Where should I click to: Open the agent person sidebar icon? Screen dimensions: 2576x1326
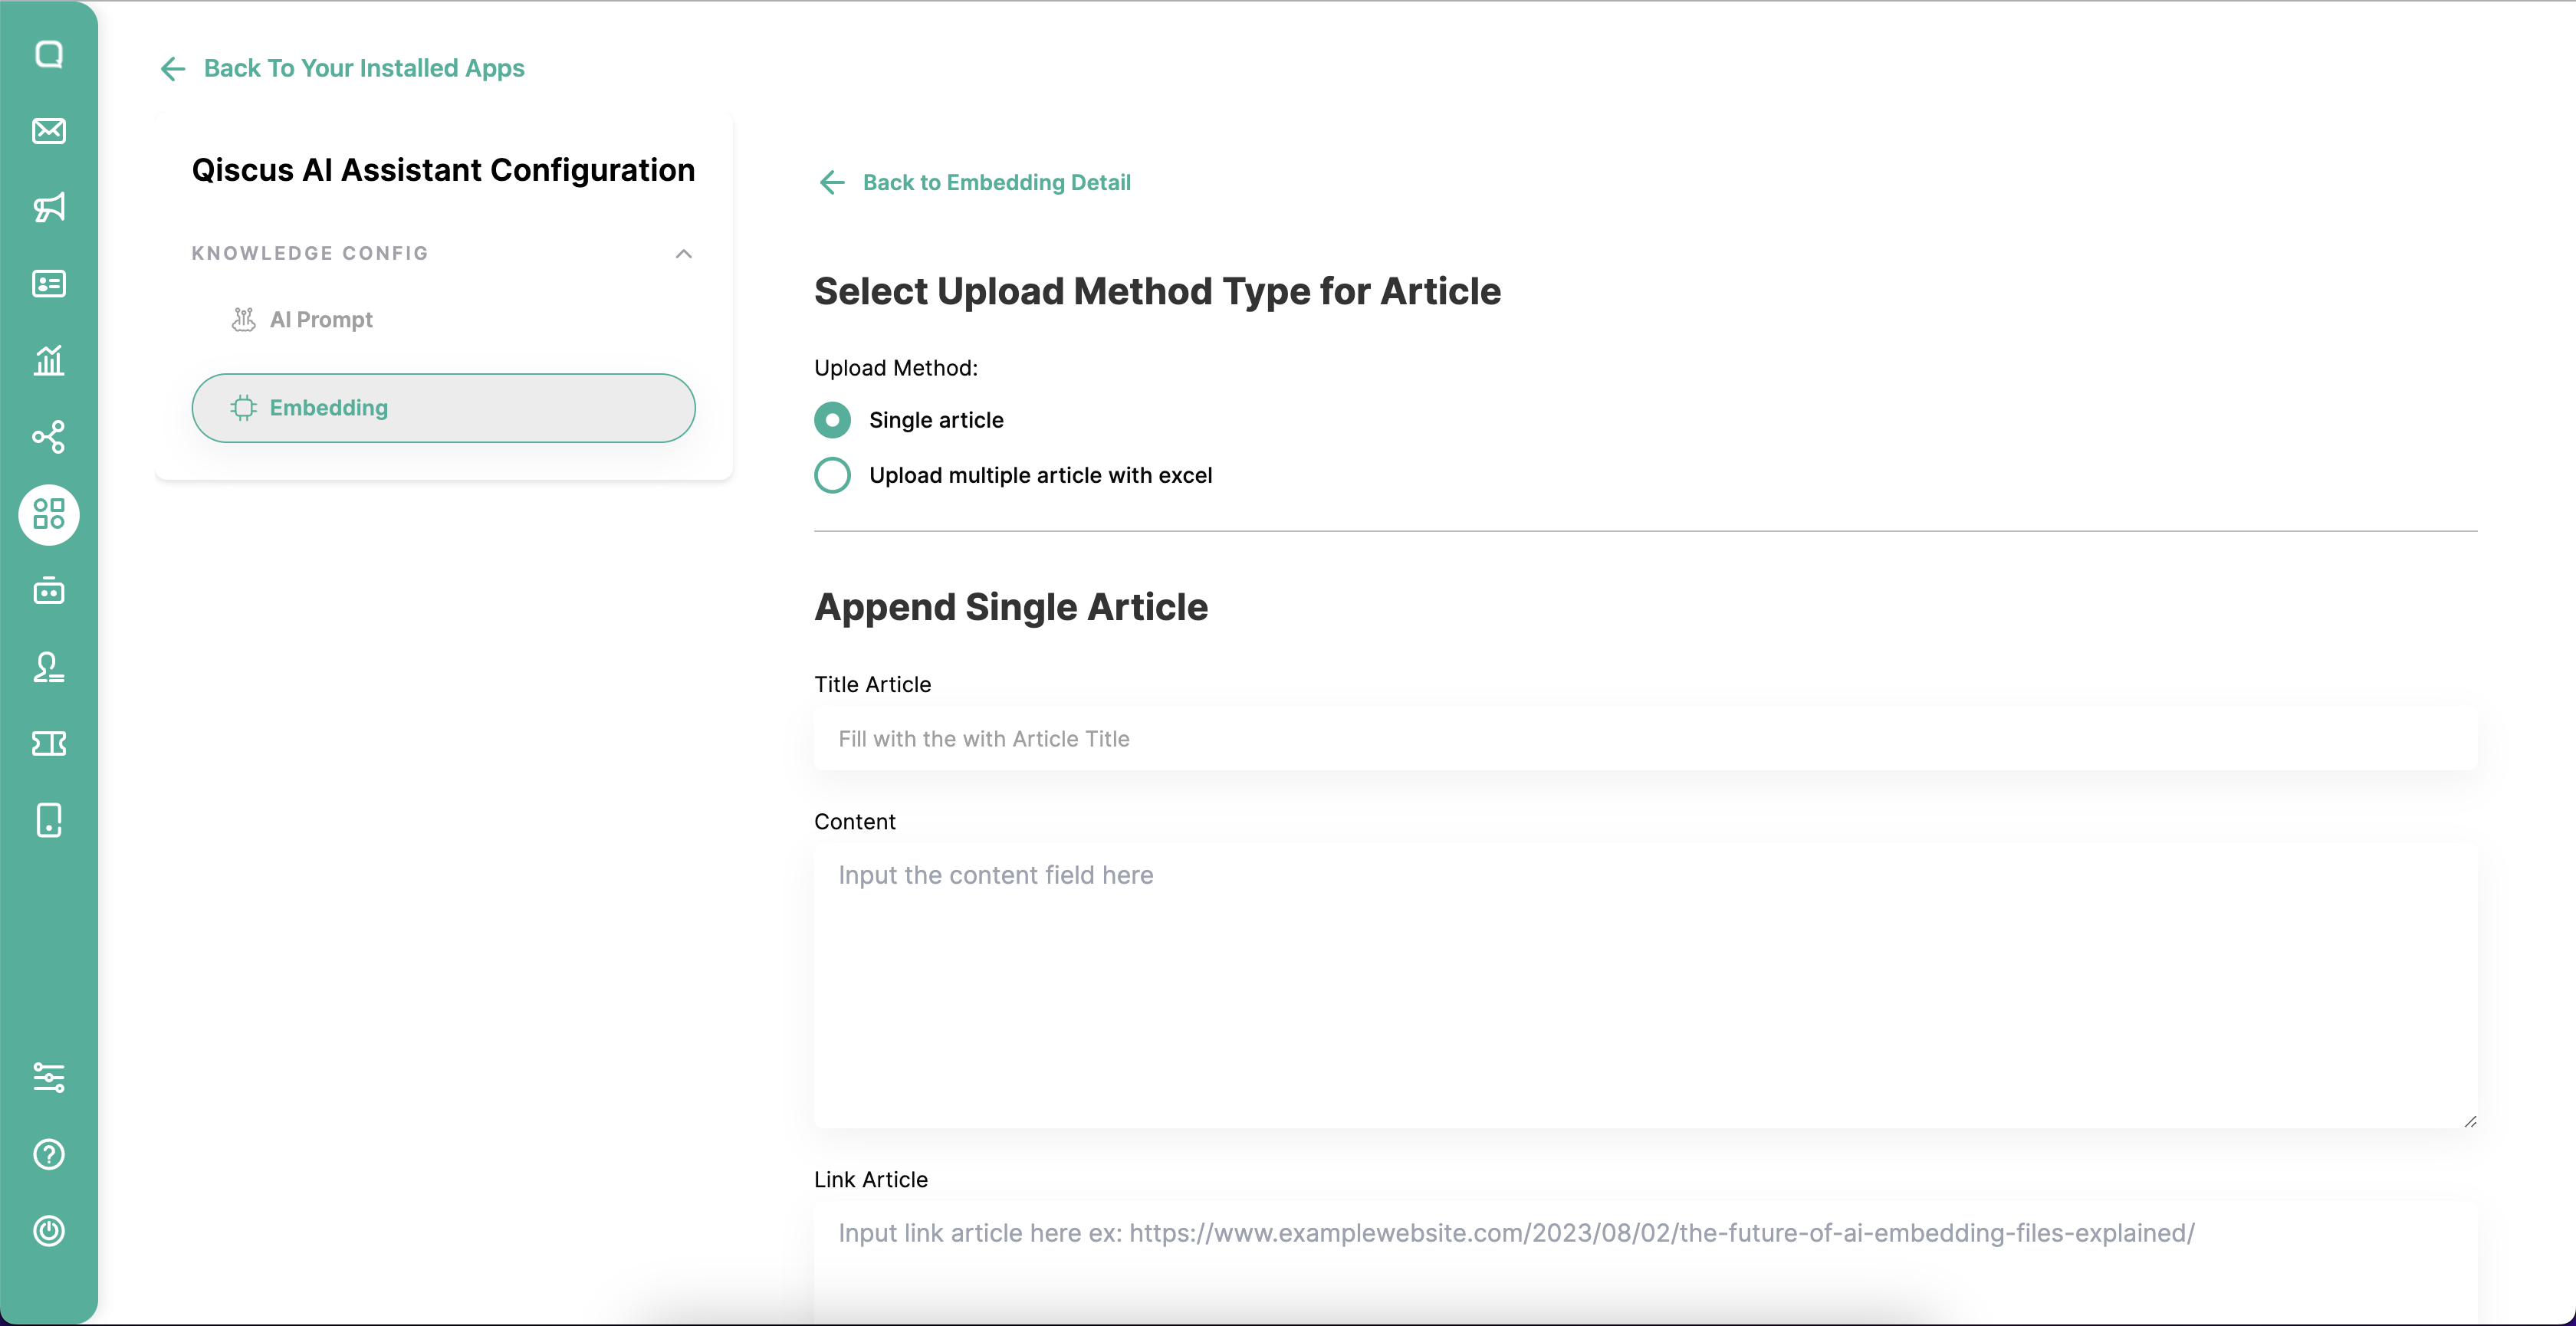[x=49, y=667]
